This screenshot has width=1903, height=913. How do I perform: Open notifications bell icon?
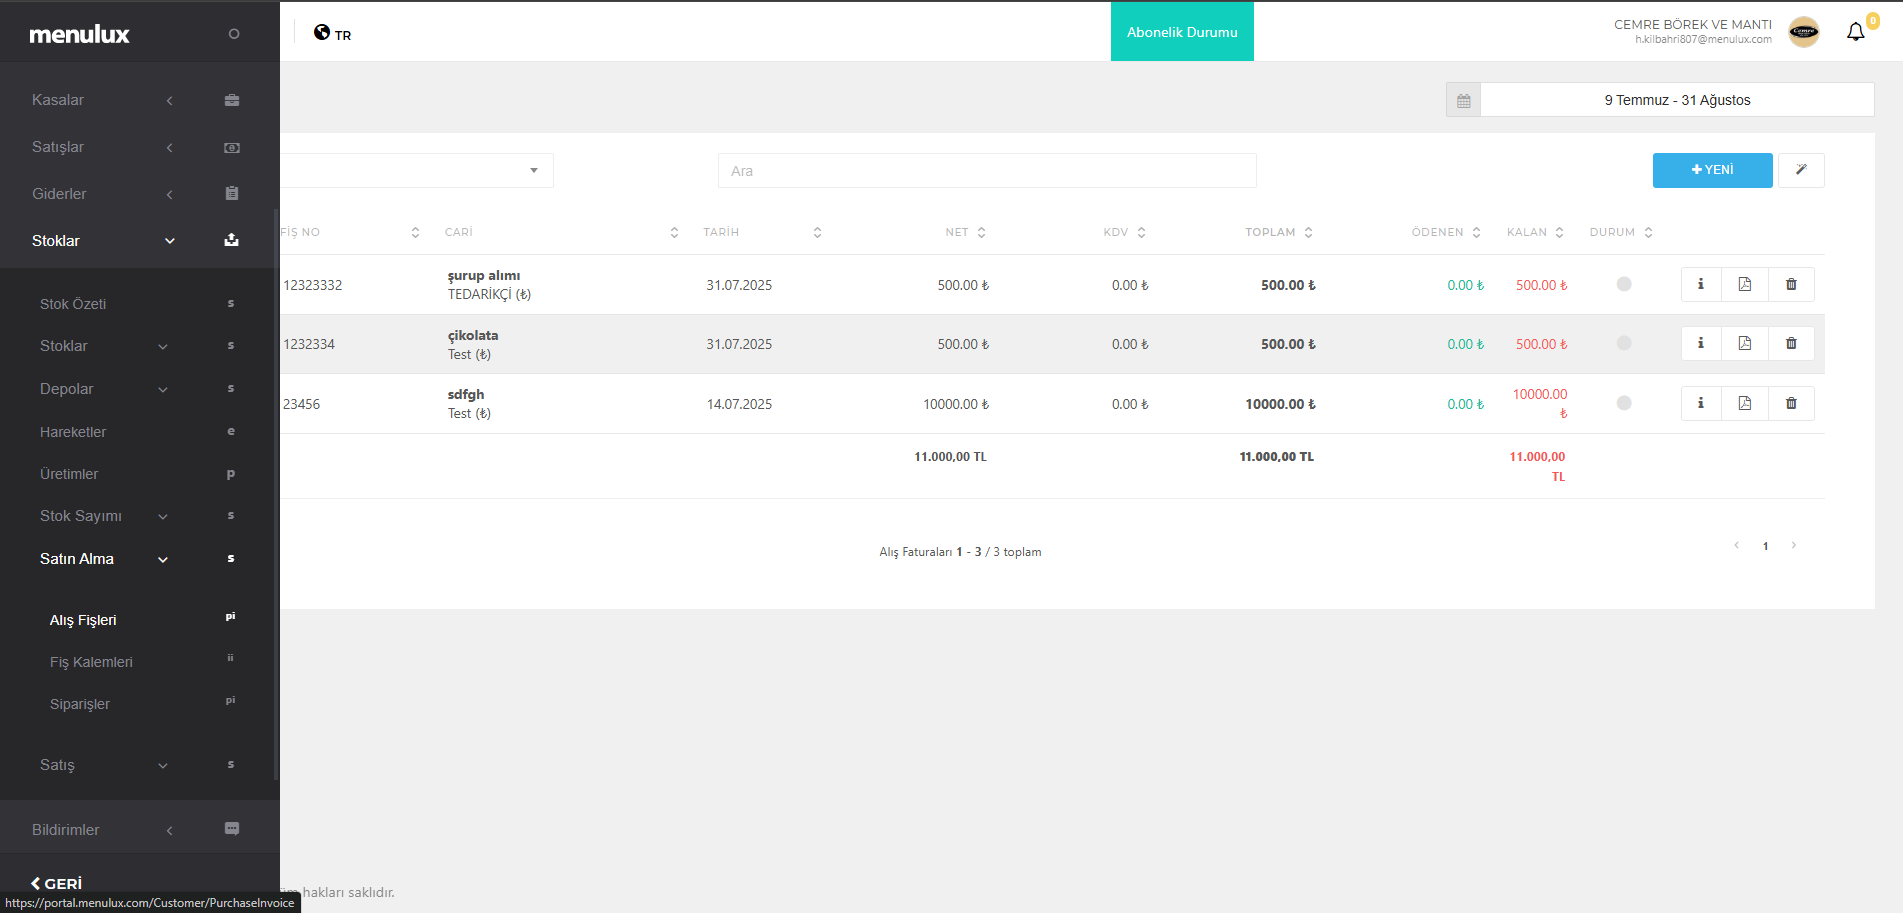(x=1856, y=32)
